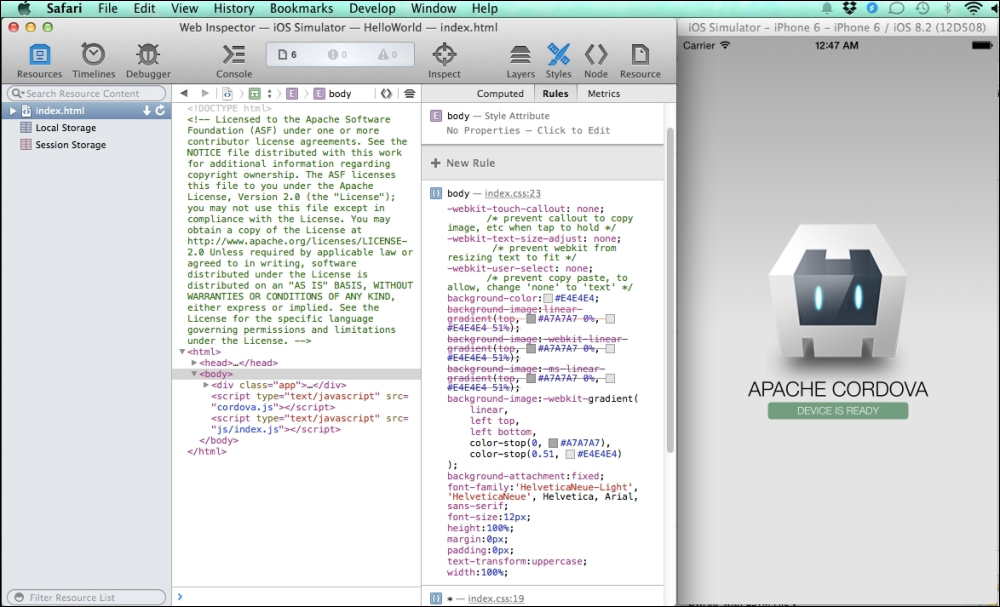Open the History menu

pos(233,8)
